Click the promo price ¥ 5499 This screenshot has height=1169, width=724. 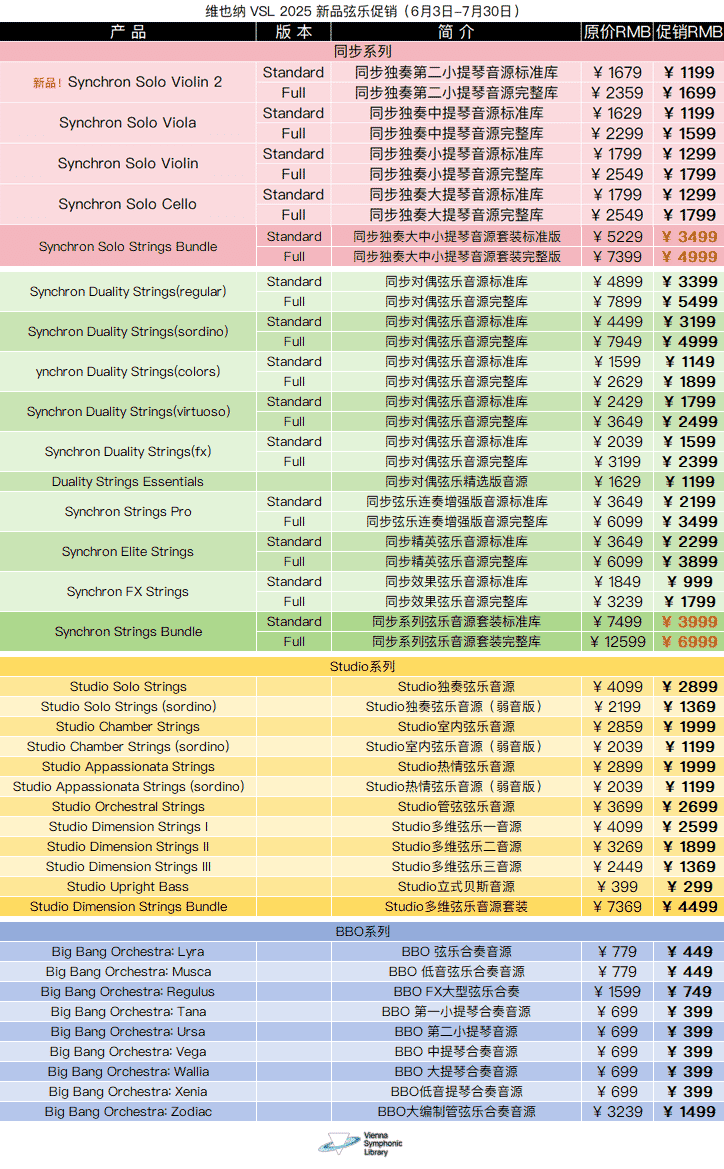click(690, 302)
